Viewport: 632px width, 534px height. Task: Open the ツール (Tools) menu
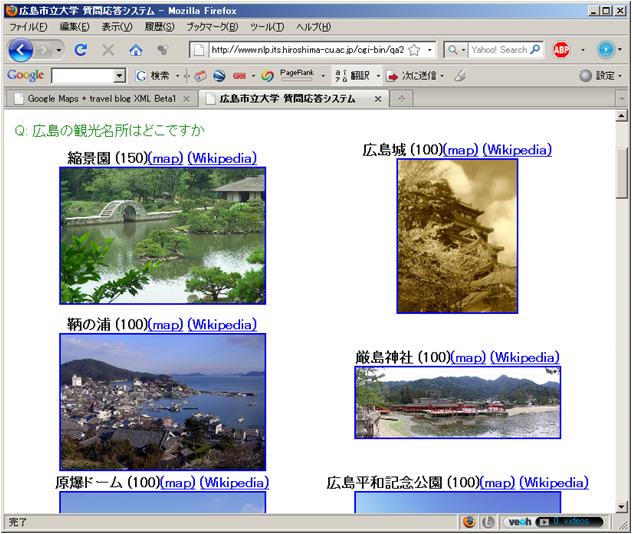[266, 26]
